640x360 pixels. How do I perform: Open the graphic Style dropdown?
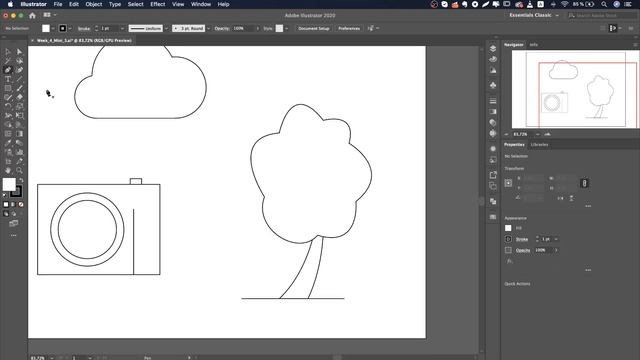pyautogui.click(x=287, y=29)
